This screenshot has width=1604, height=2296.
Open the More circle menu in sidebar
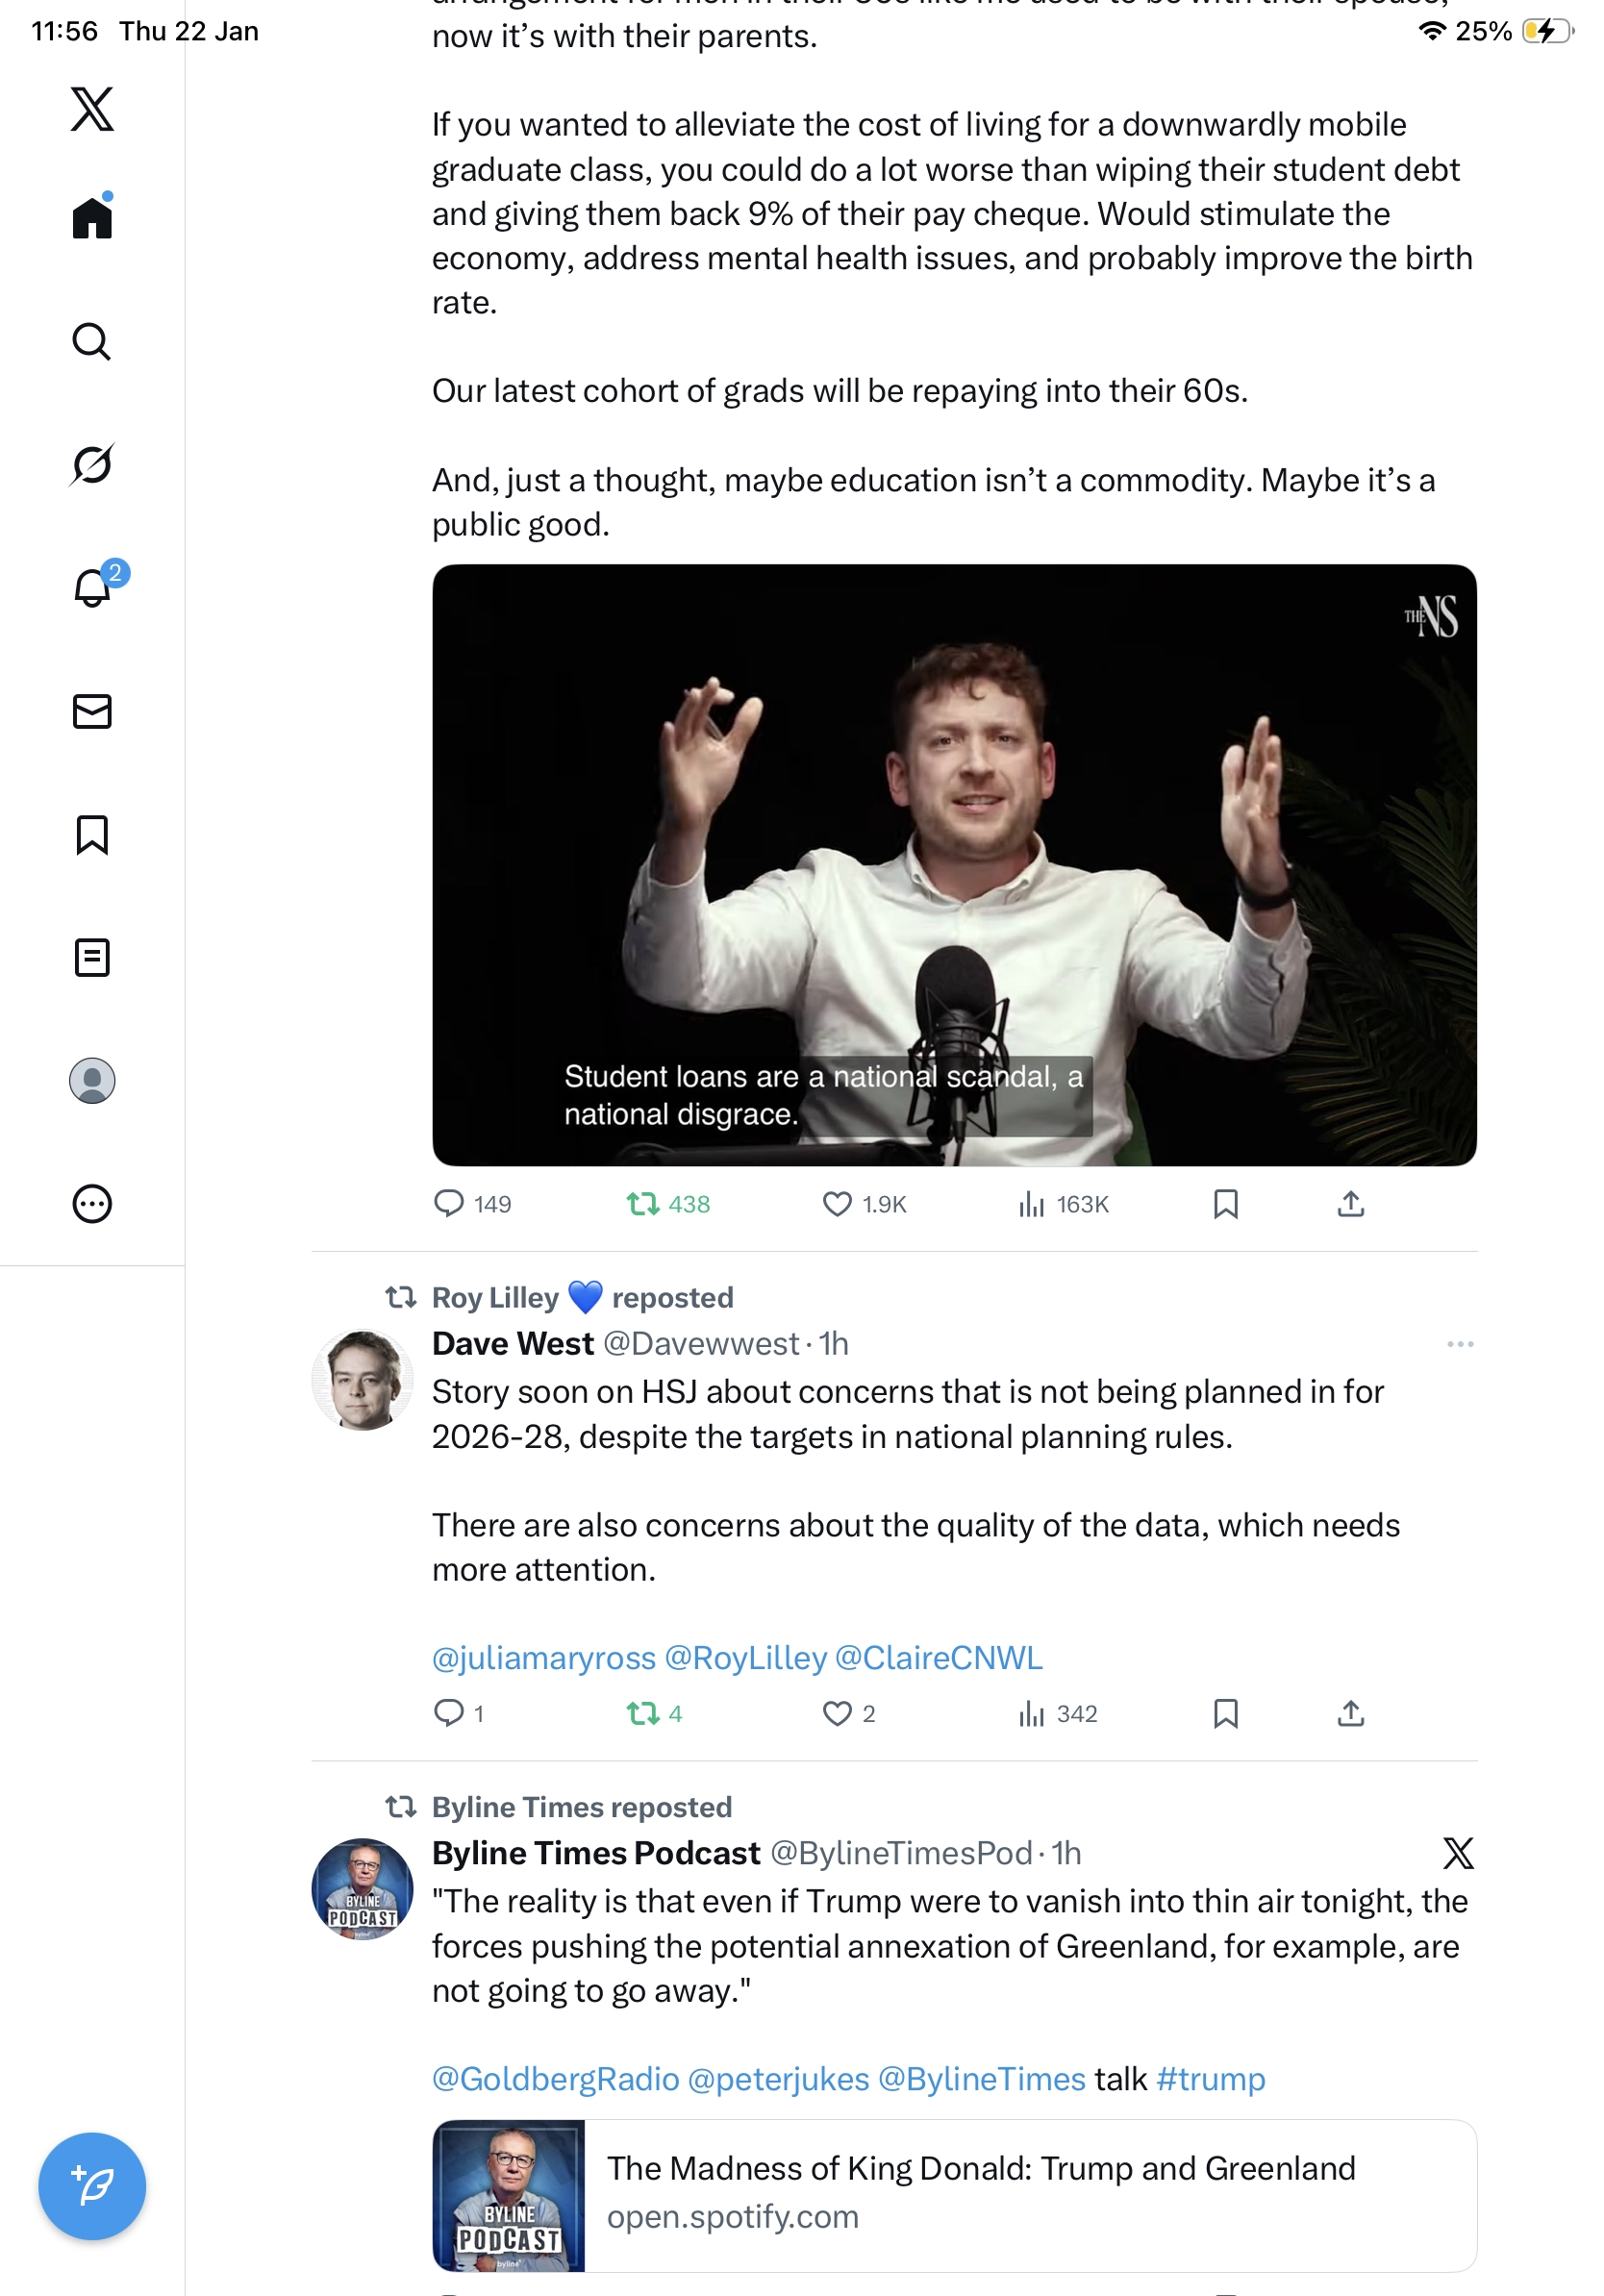point(92,1203)
